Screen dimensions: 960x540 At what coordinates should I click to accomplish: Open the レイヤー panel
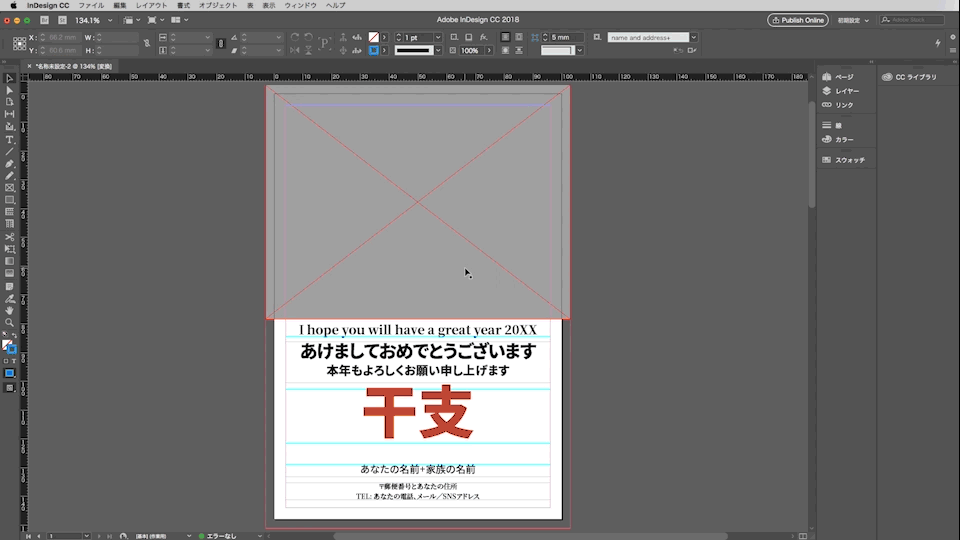pos(846,91)
